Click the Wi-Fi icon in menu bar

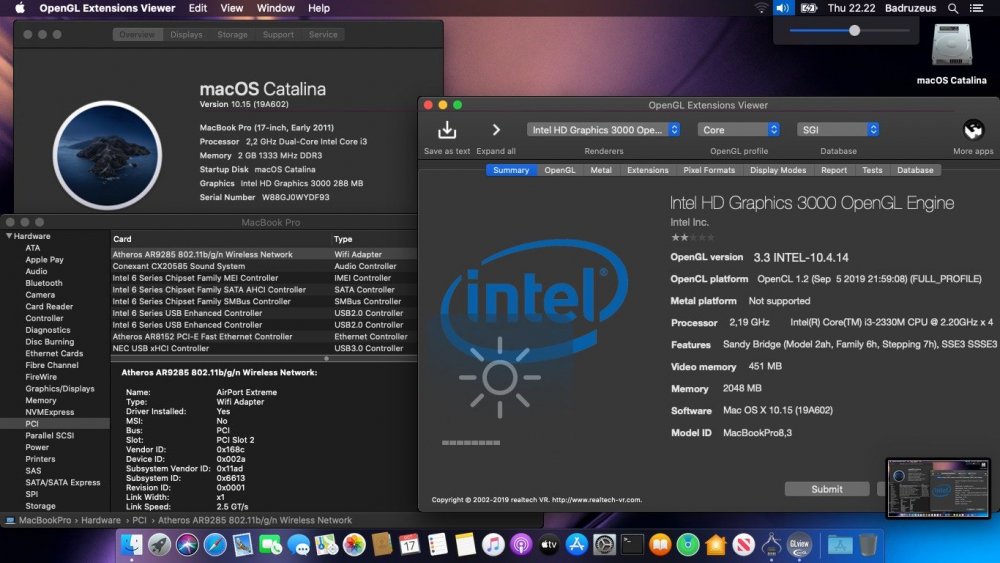[761, 8]
